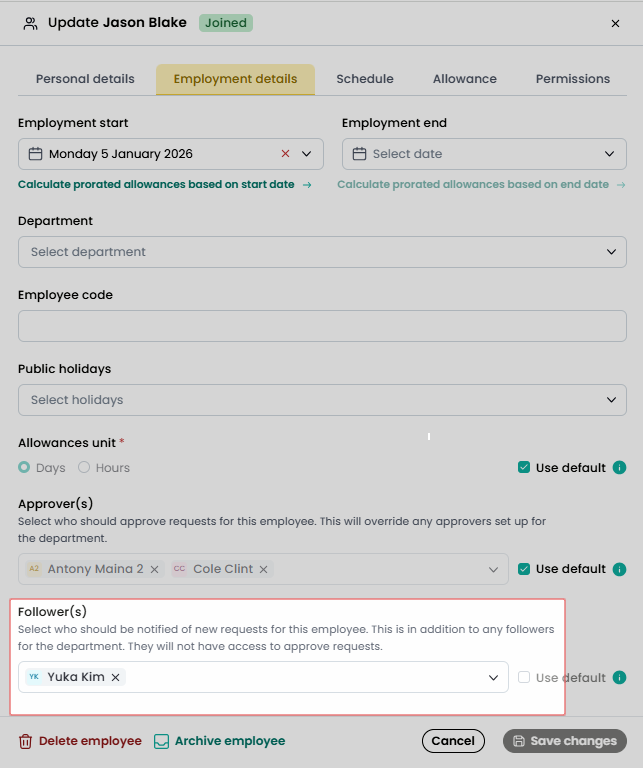Expand the Followers selection dropdown arrow

493,677
